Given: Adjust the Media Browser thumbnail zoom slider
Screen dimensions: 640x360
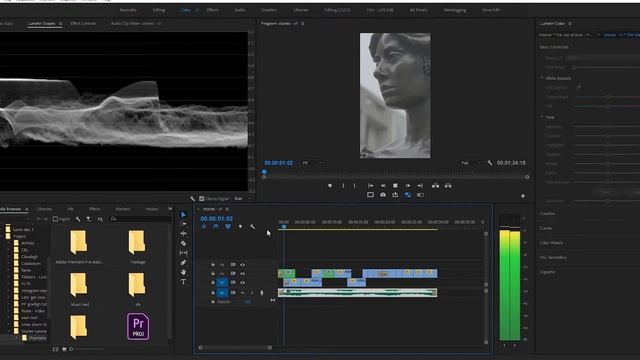Looking at the screenshot, I should [87, 349].
